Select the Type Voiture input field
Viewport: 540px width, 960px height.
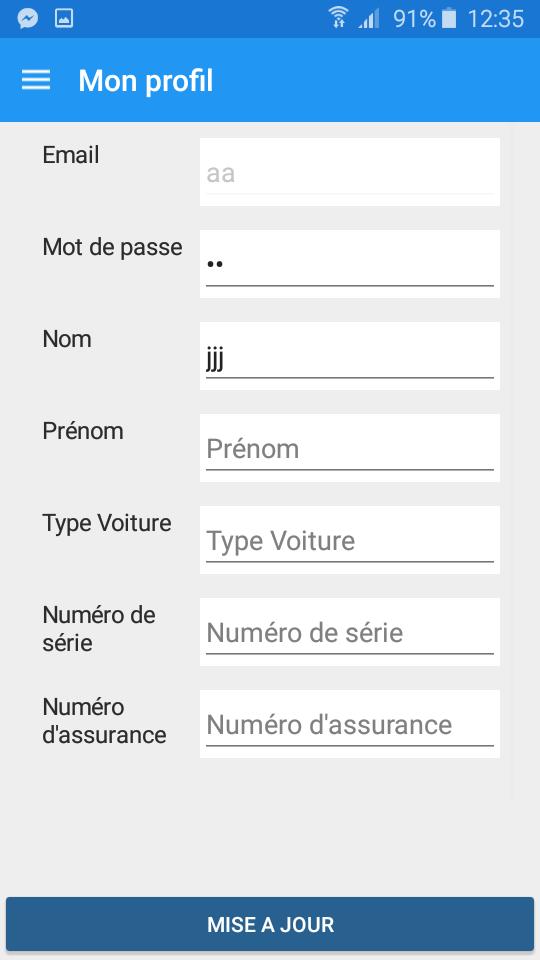350,539
